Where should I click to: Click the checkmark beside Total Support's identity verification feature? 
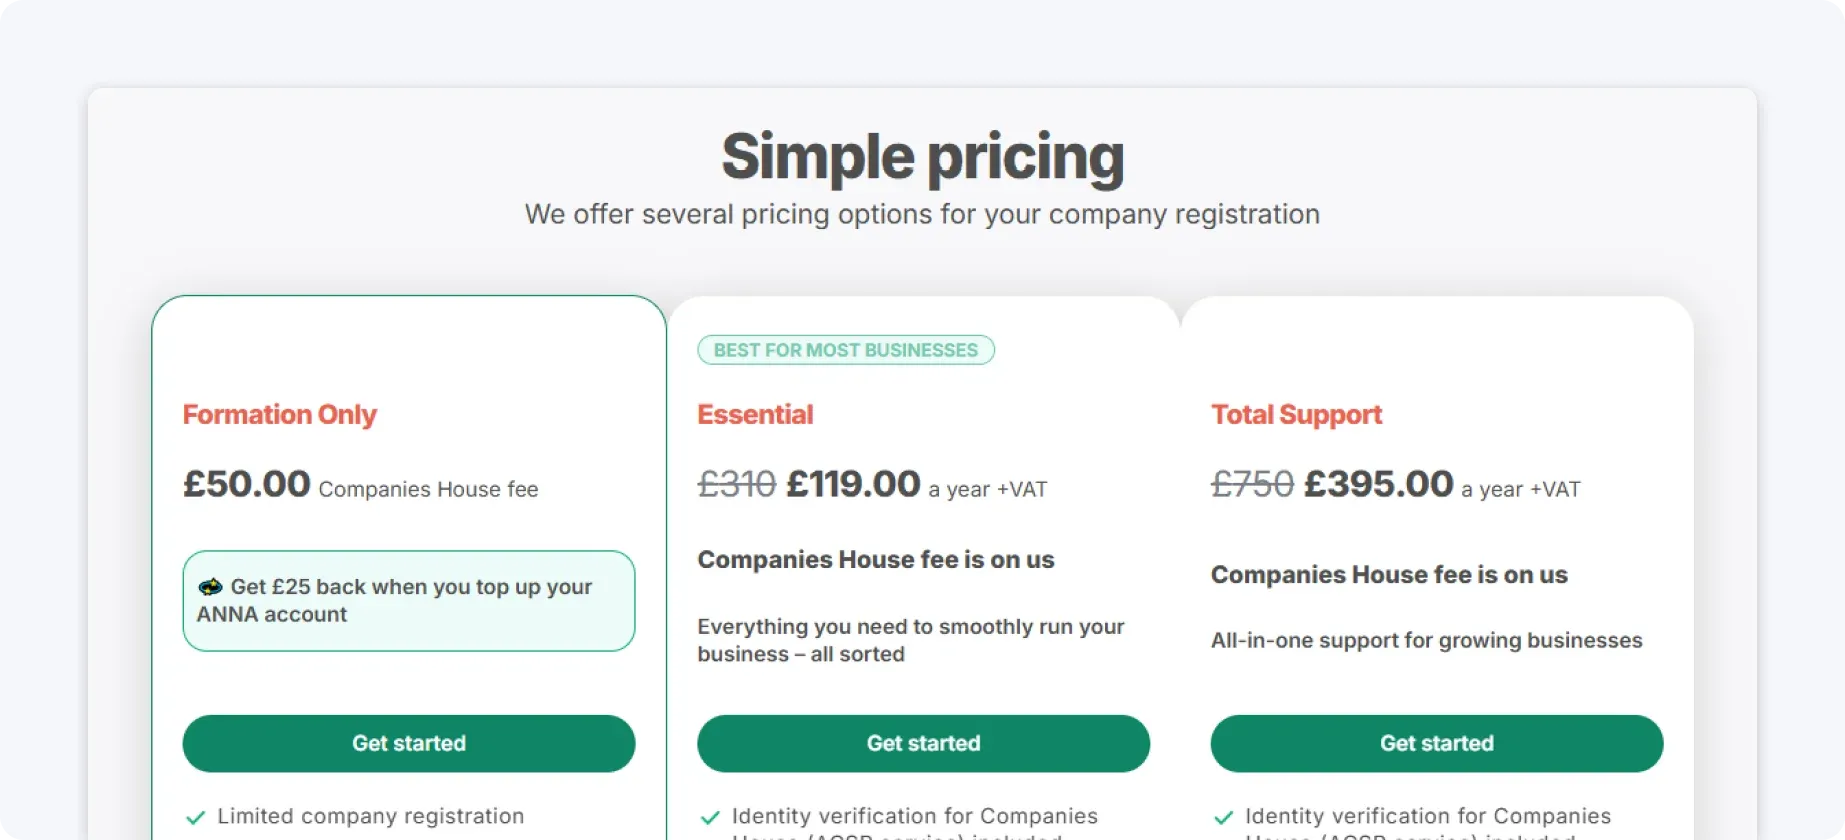coord(1225,816)
